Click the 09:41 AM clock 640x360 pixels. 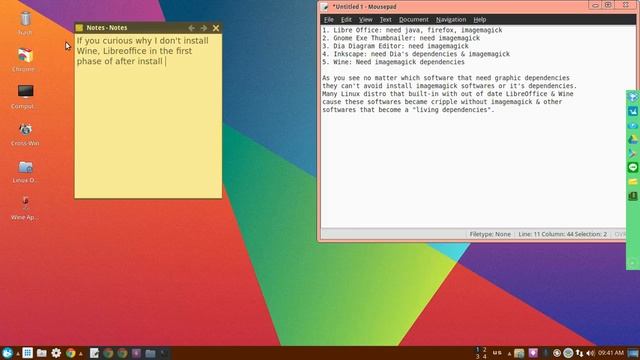coord(611,353)
